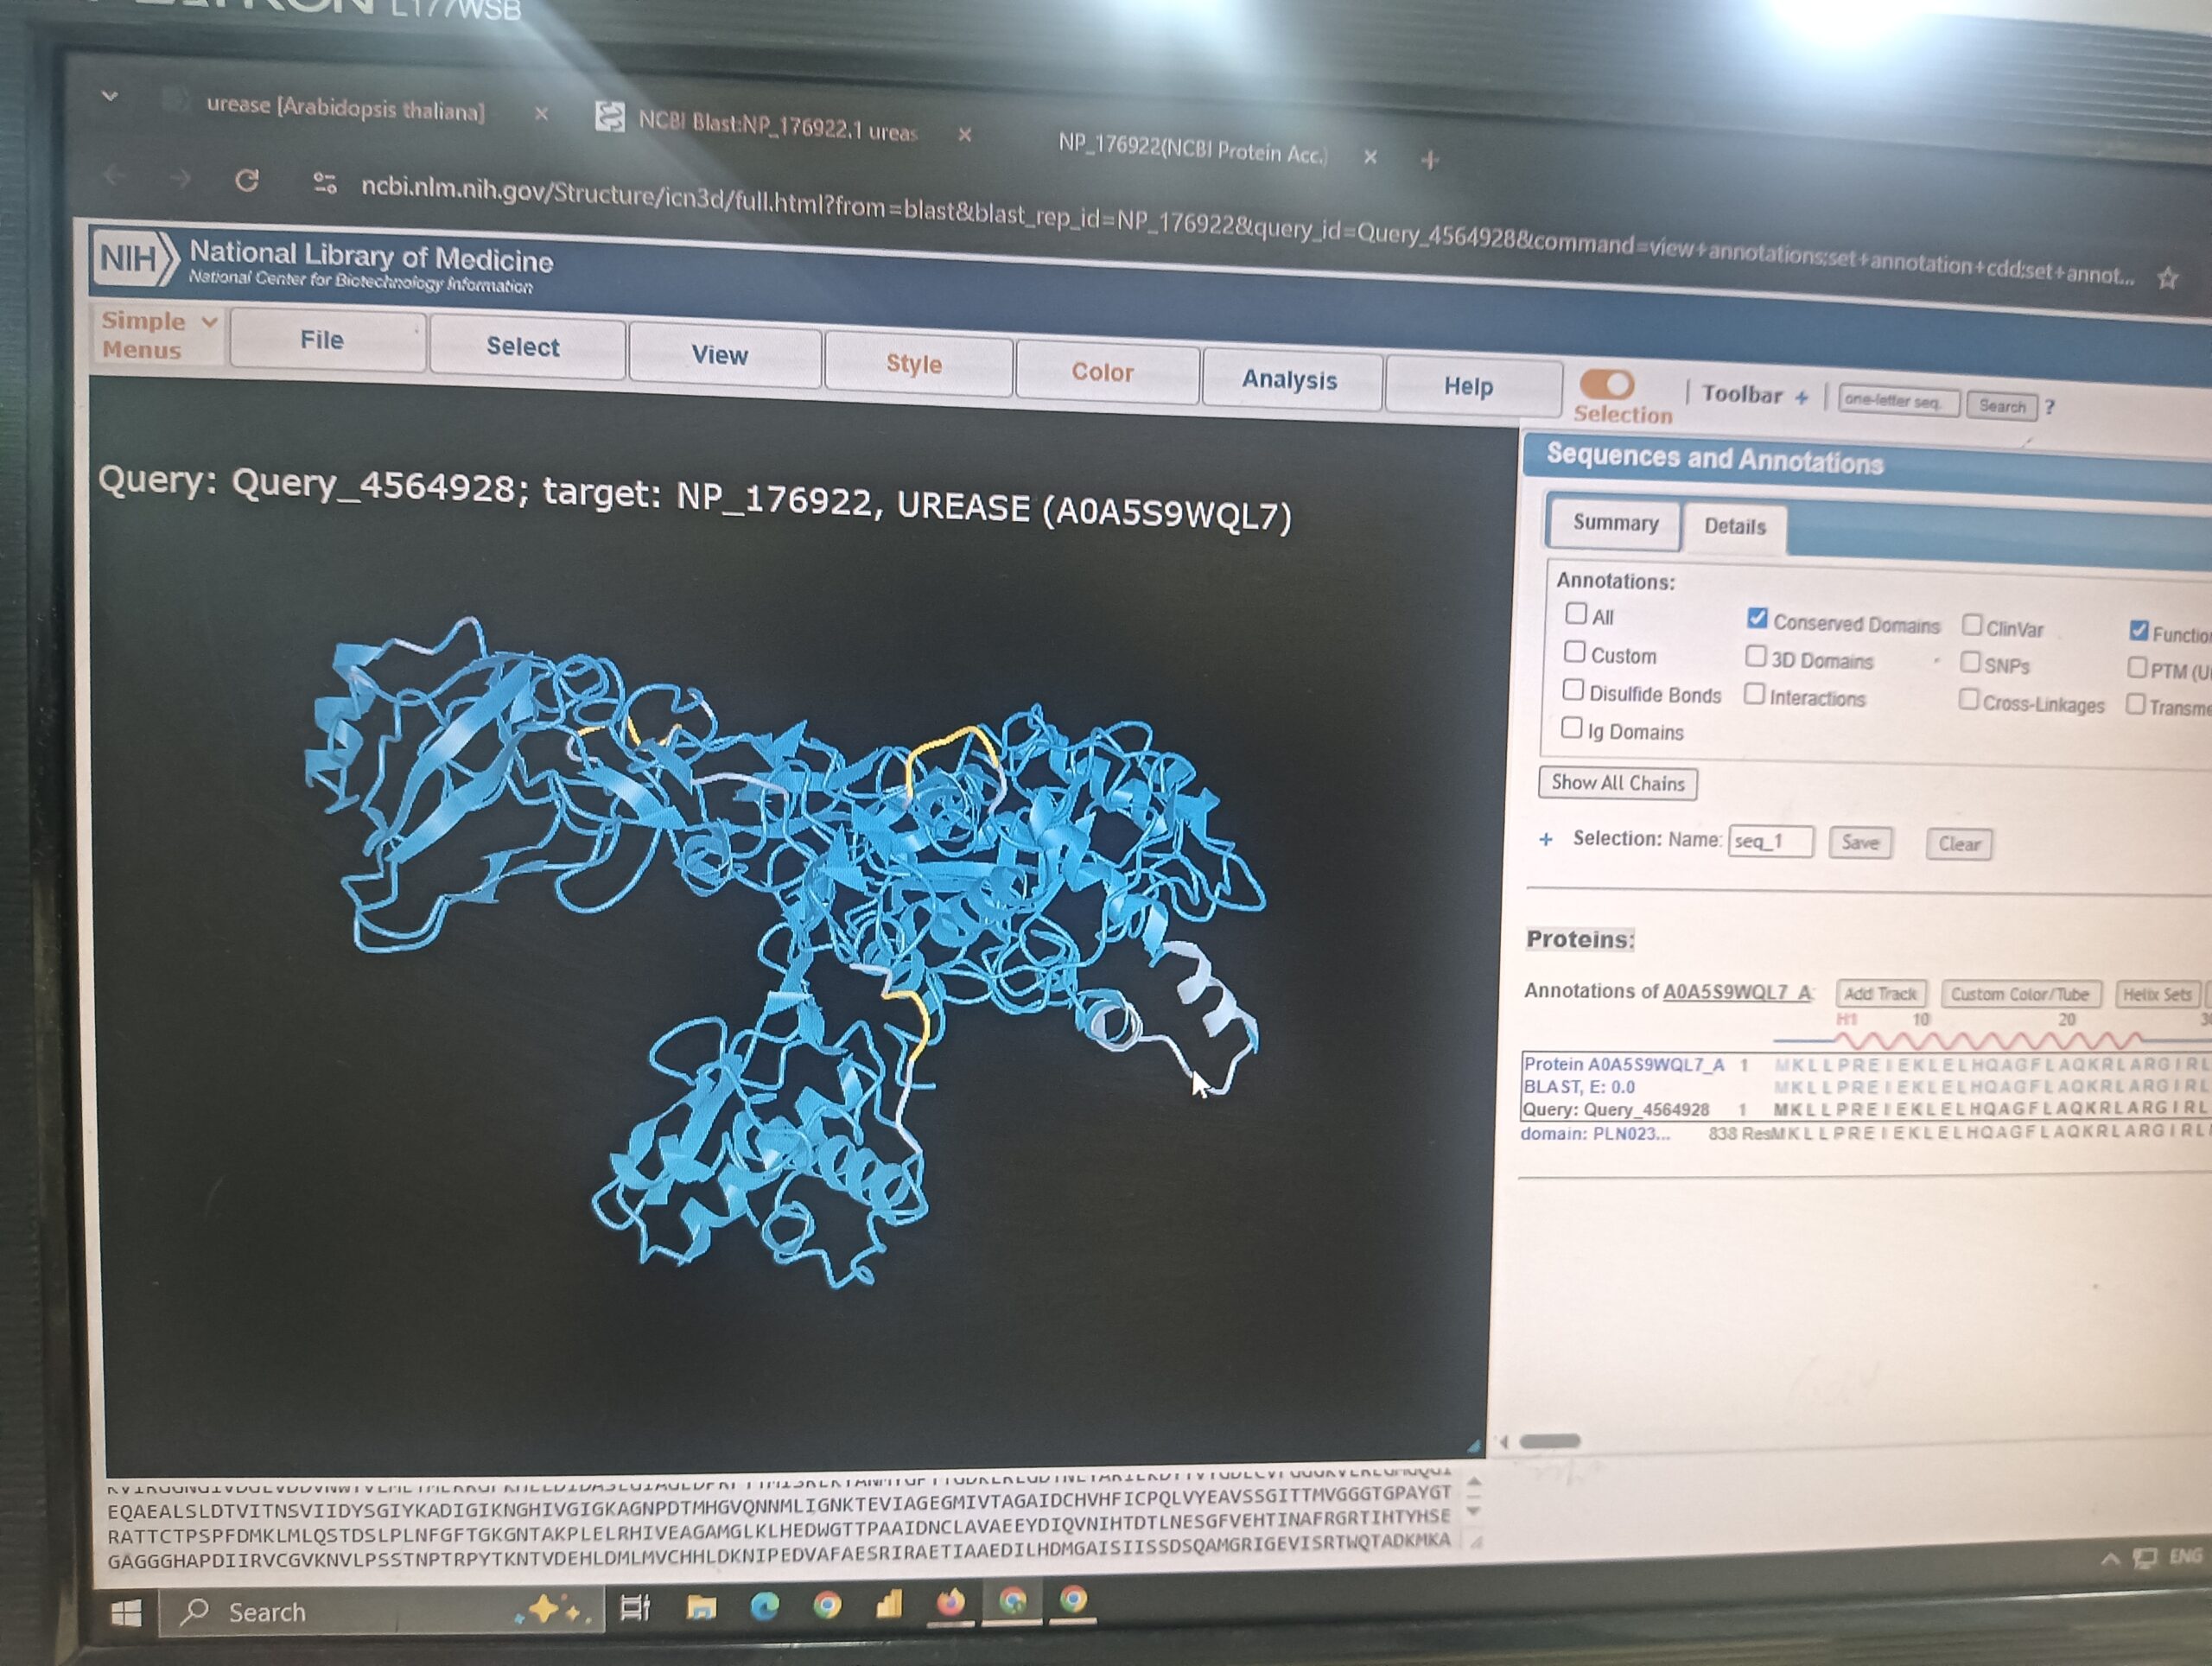Open new browser tab with plus icon
This screenshot has height=1666, width=2212.
coord(1430,159)
